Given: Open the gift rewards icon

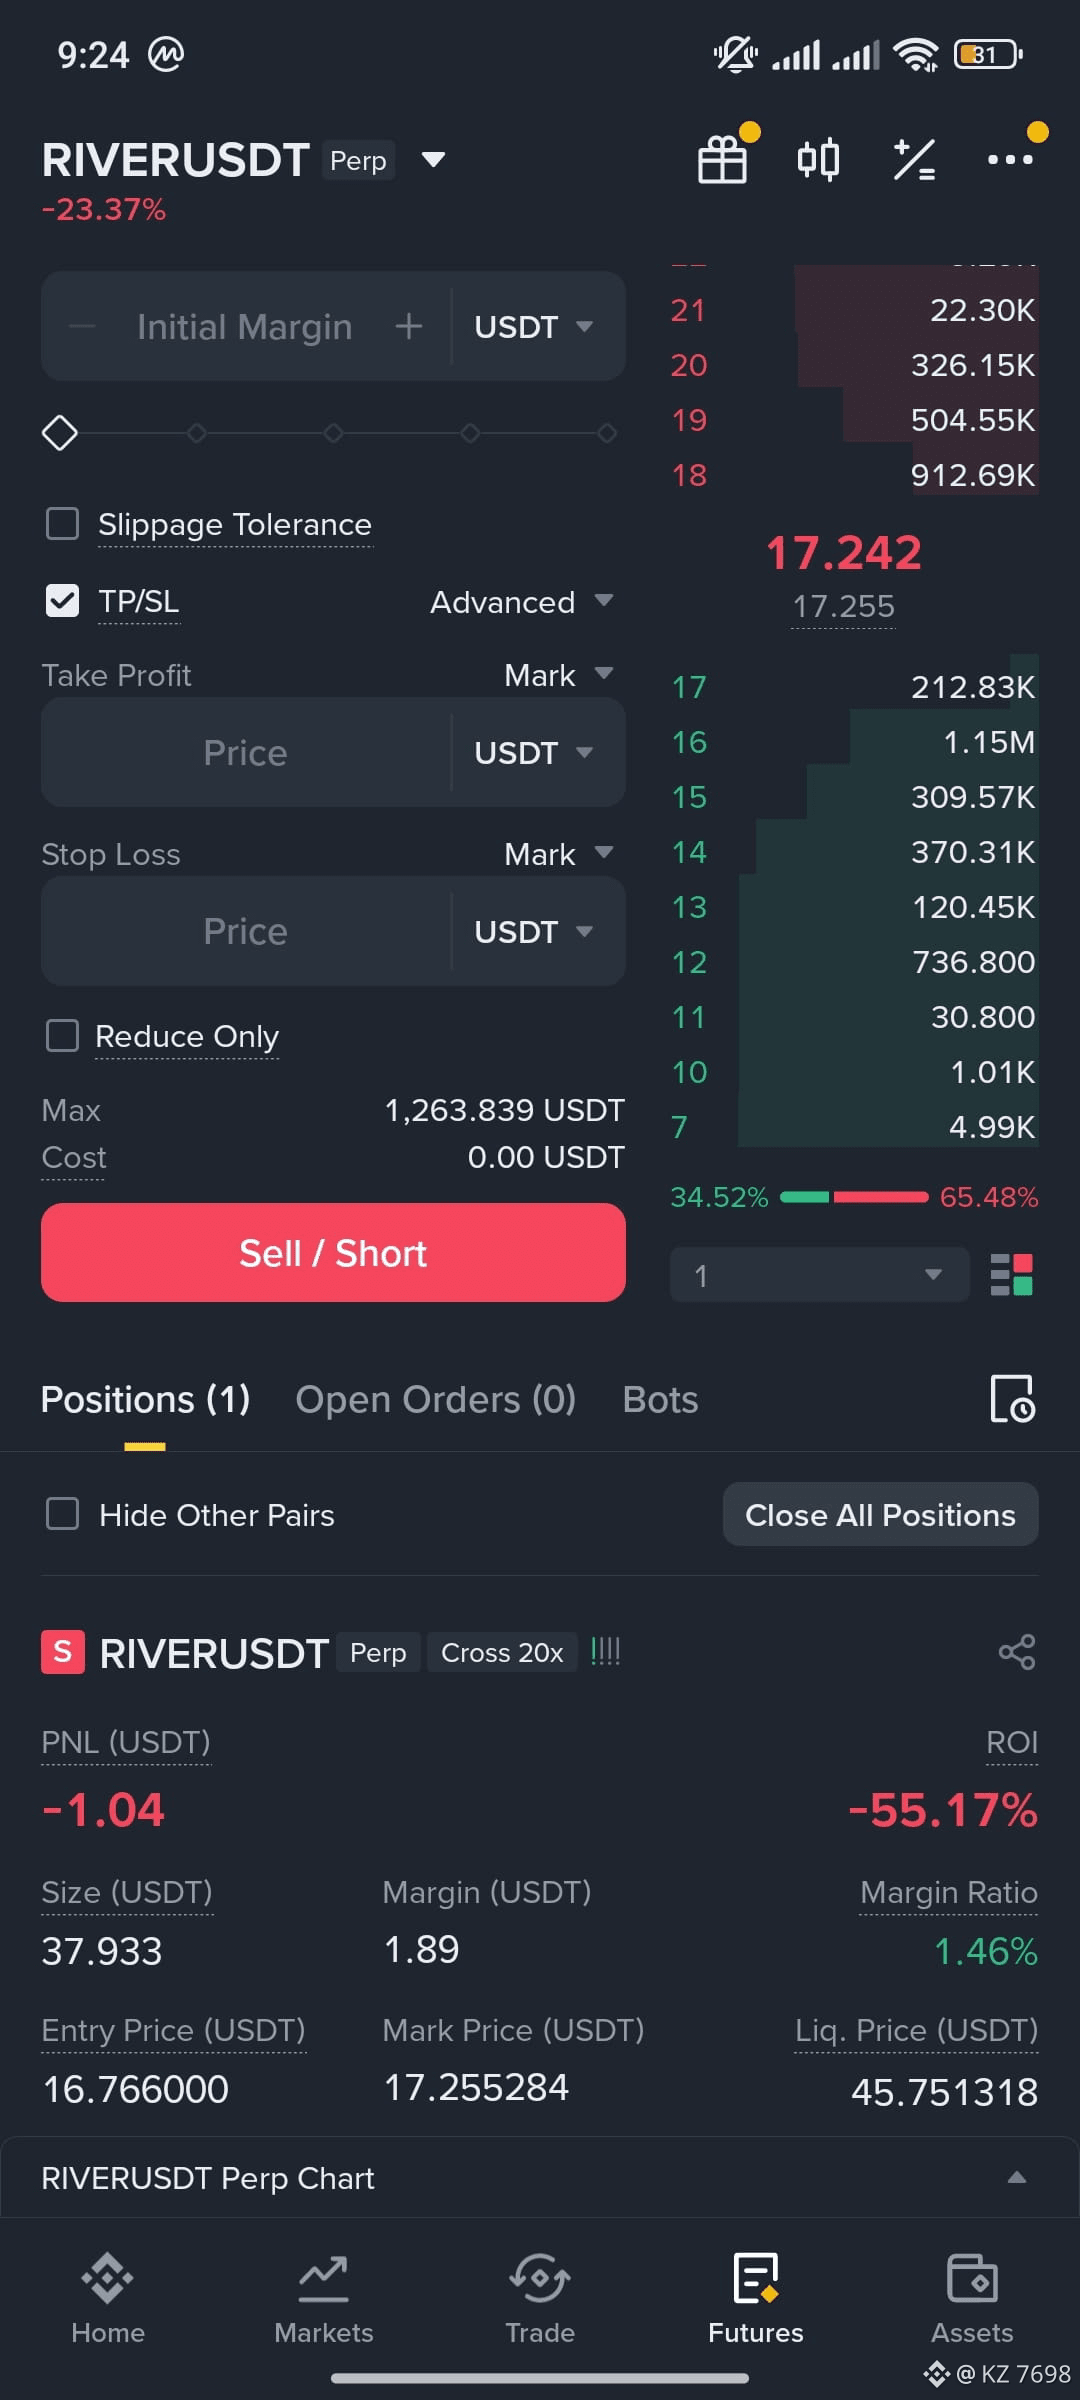Looking at the screenshot, I should click(722, 160).
